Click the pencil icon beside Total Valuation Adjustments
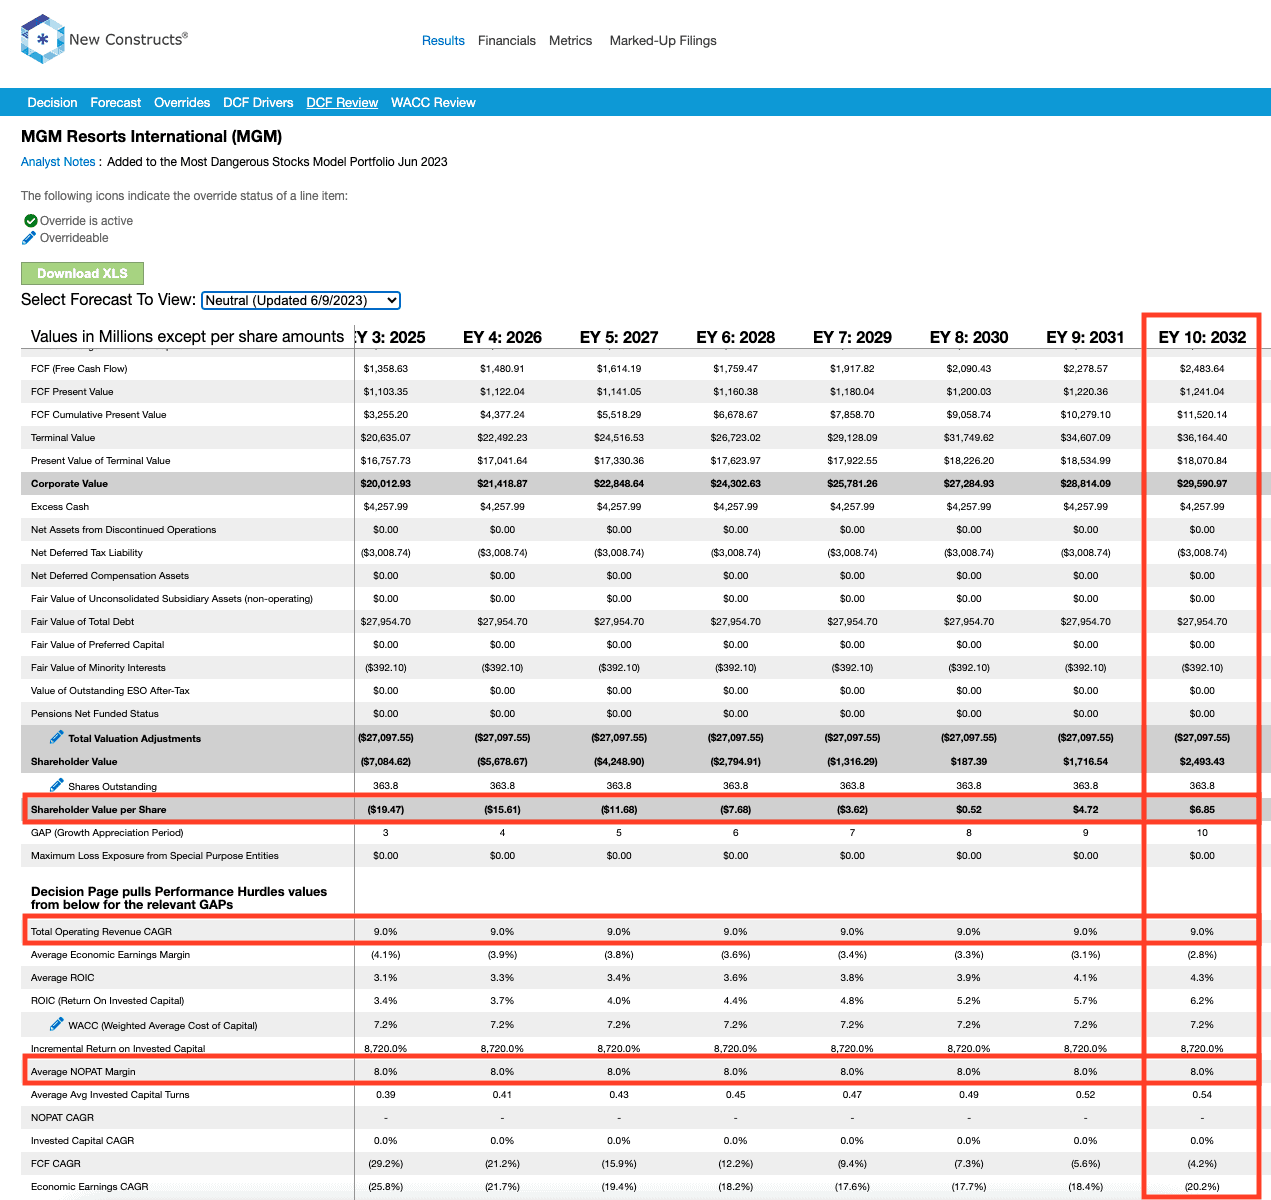1271x1200 pixels. pos(57,737)
